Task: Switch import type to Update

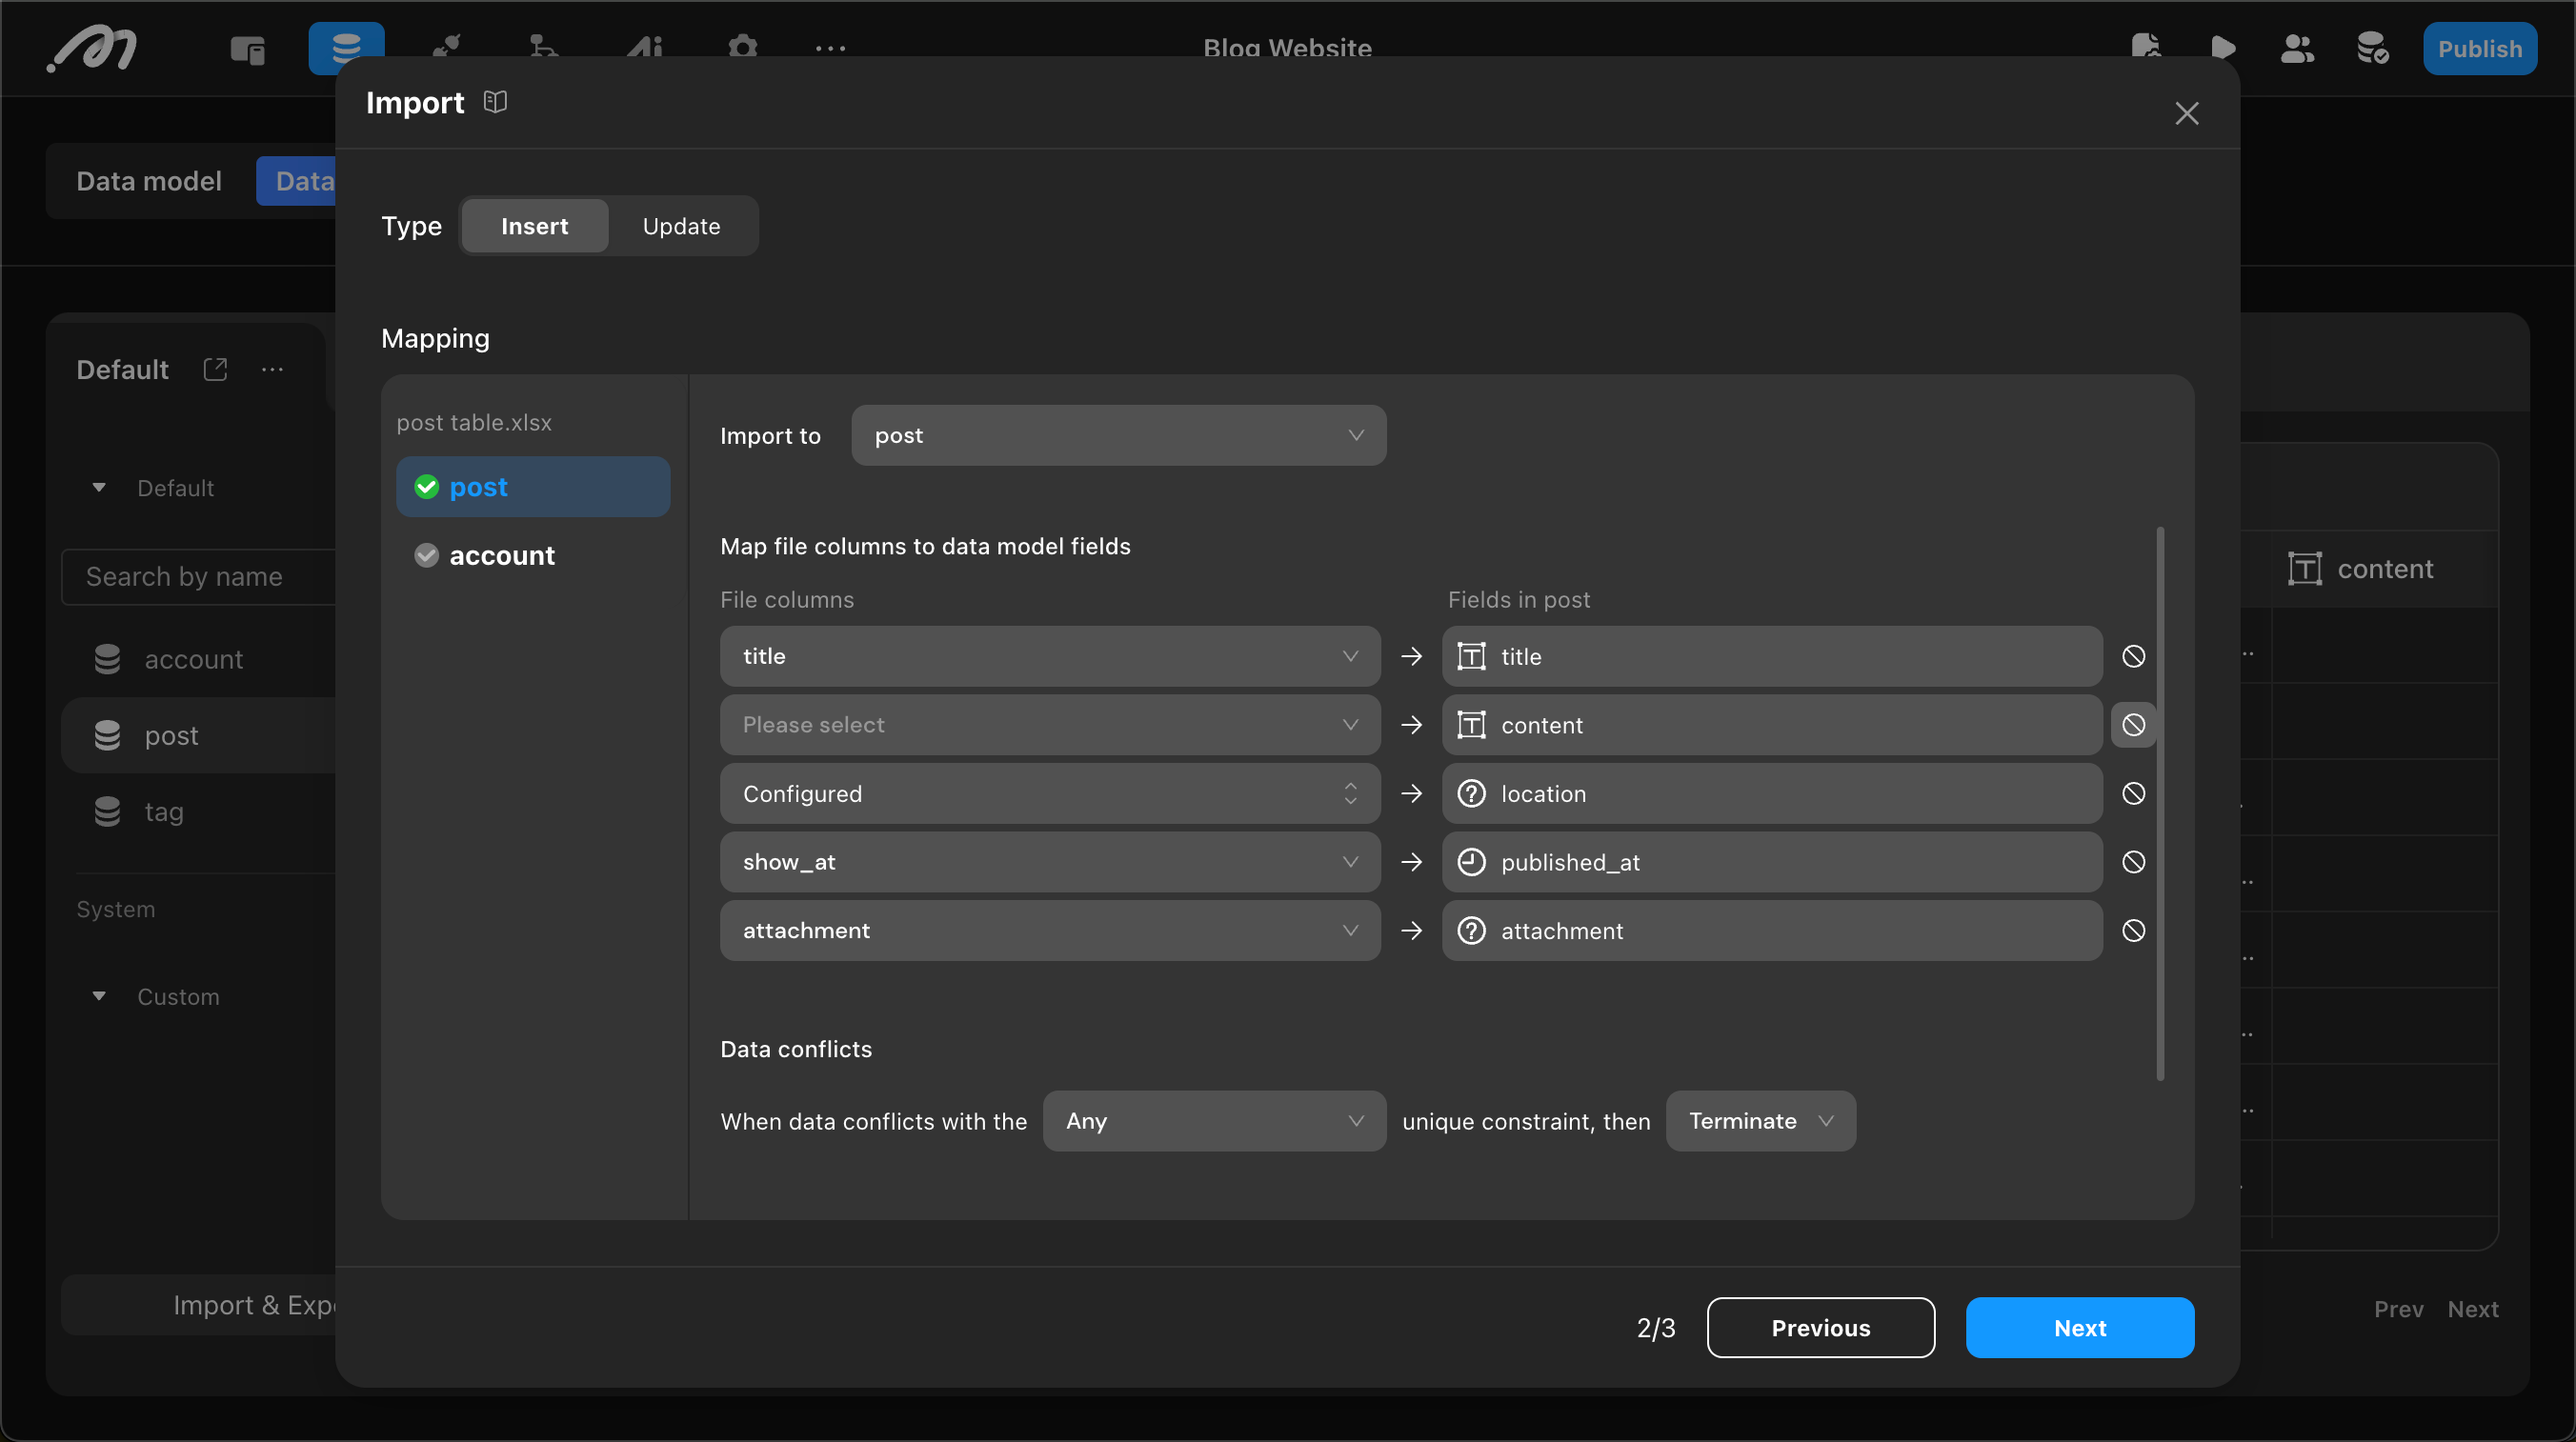Action: pyautogui.click(x=681, y=226)
